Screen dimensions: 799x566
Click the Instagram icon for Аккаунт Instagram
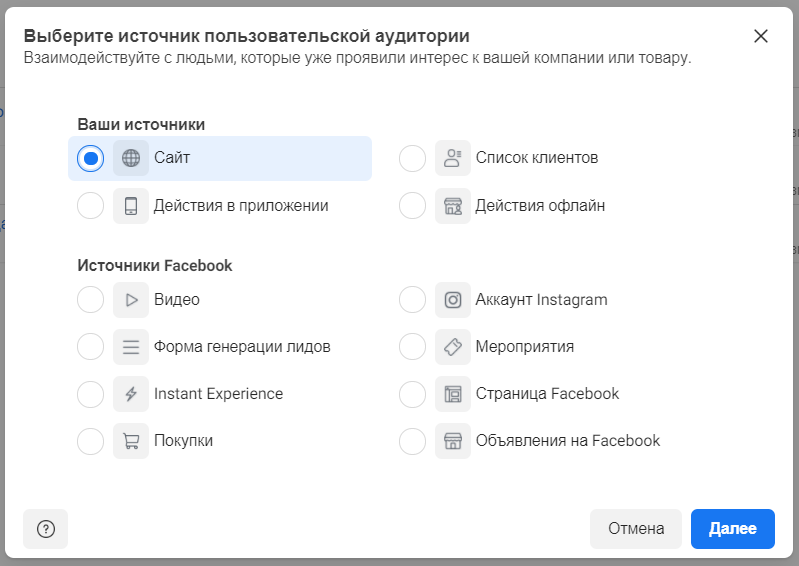[x=453, y=300]
